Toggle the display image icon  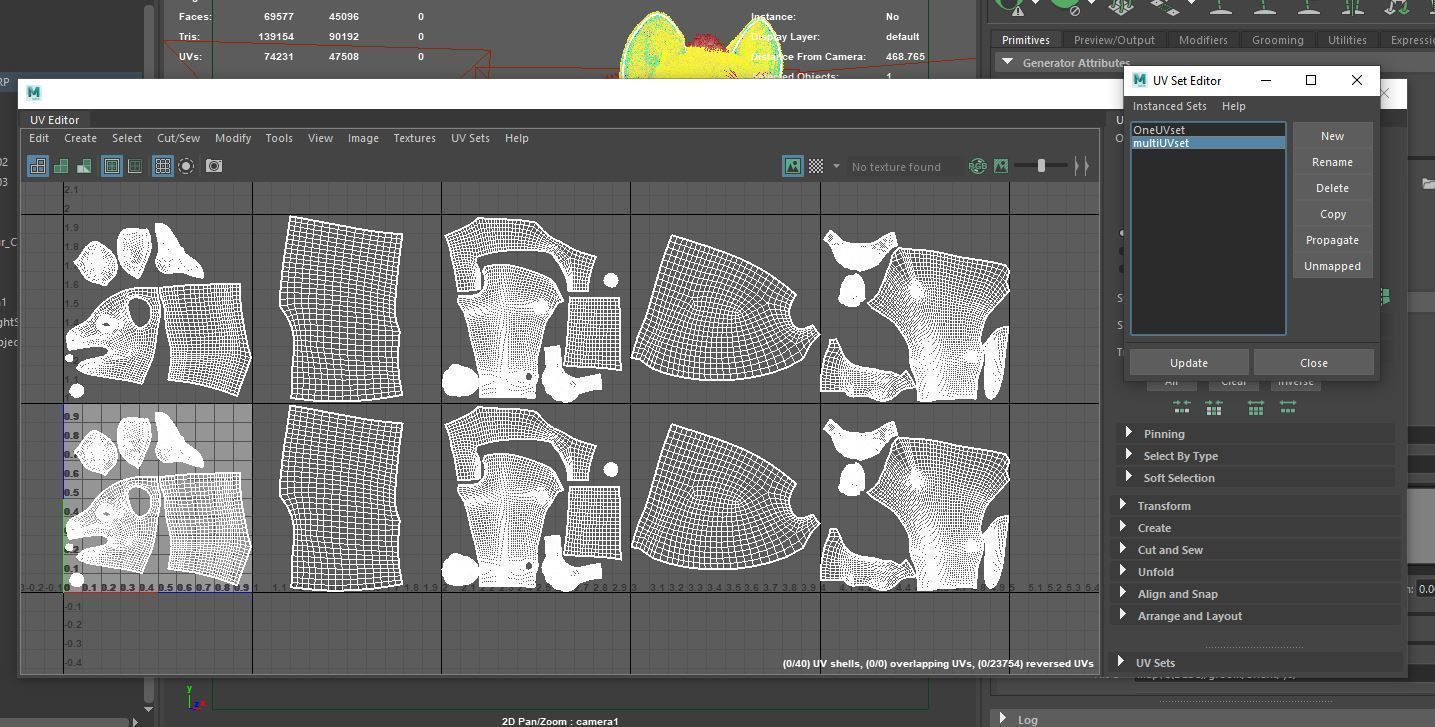793,166
